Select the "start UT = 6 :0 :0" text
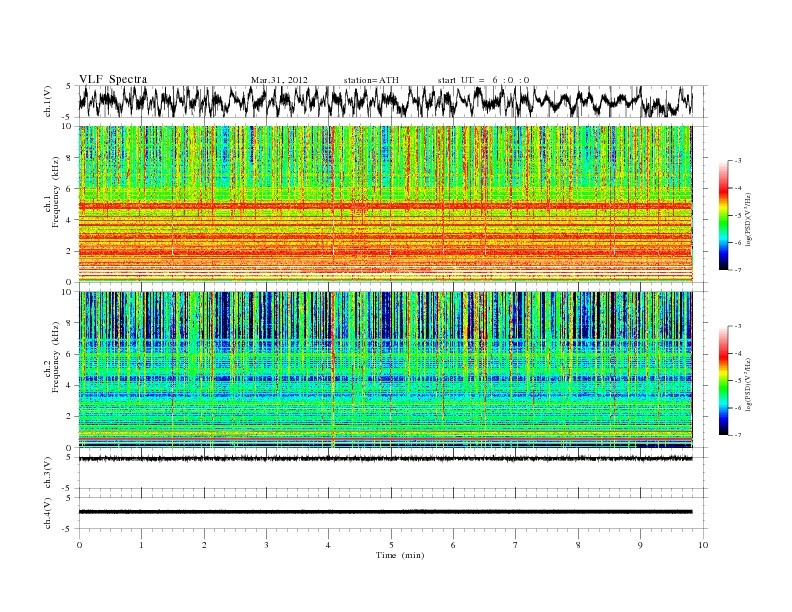The width and height of the screenshot is (792, 612). coord(483,80)
